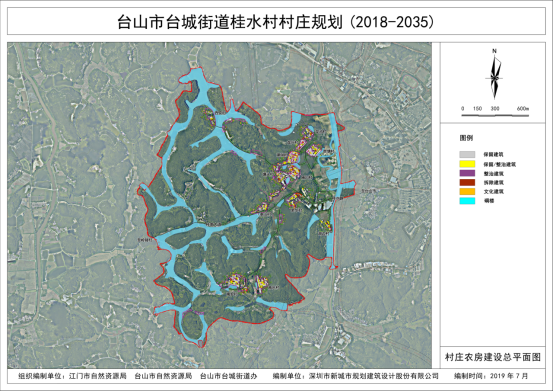Click the 图例 legend heading
Viewport: 554px width, 391px height.
(466, 138)
